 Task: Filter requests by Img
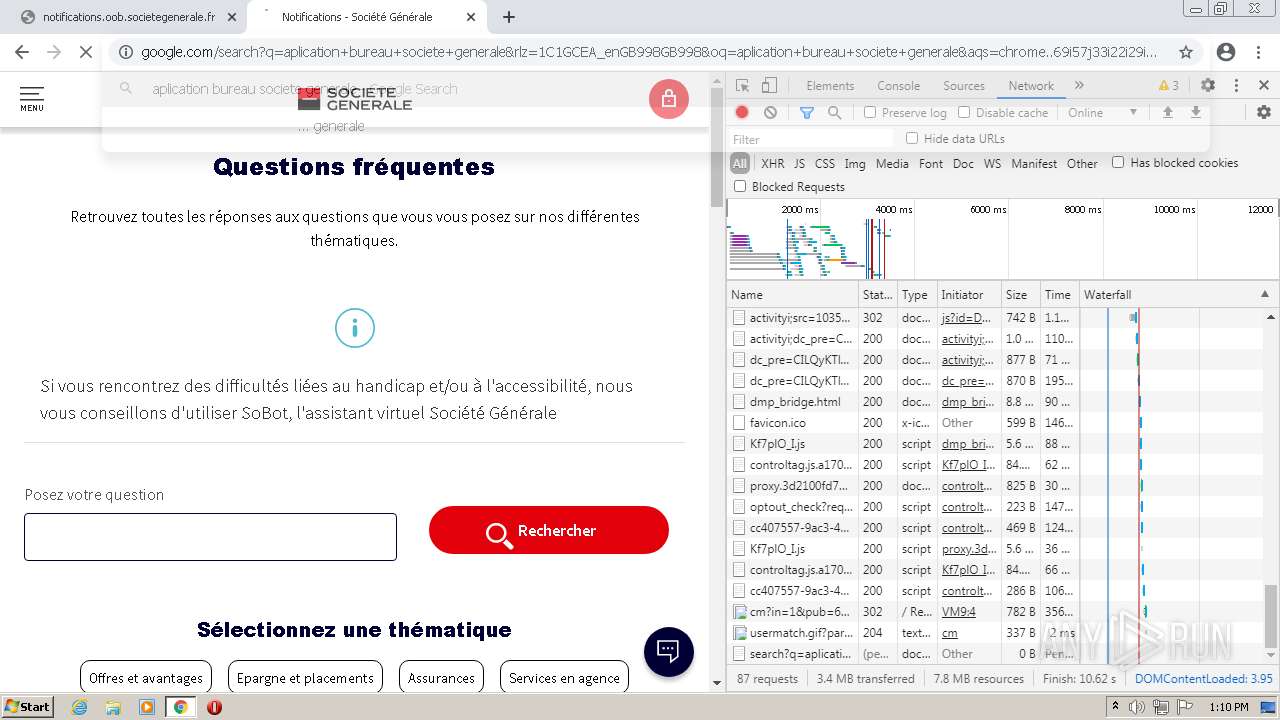coord(855,163)
